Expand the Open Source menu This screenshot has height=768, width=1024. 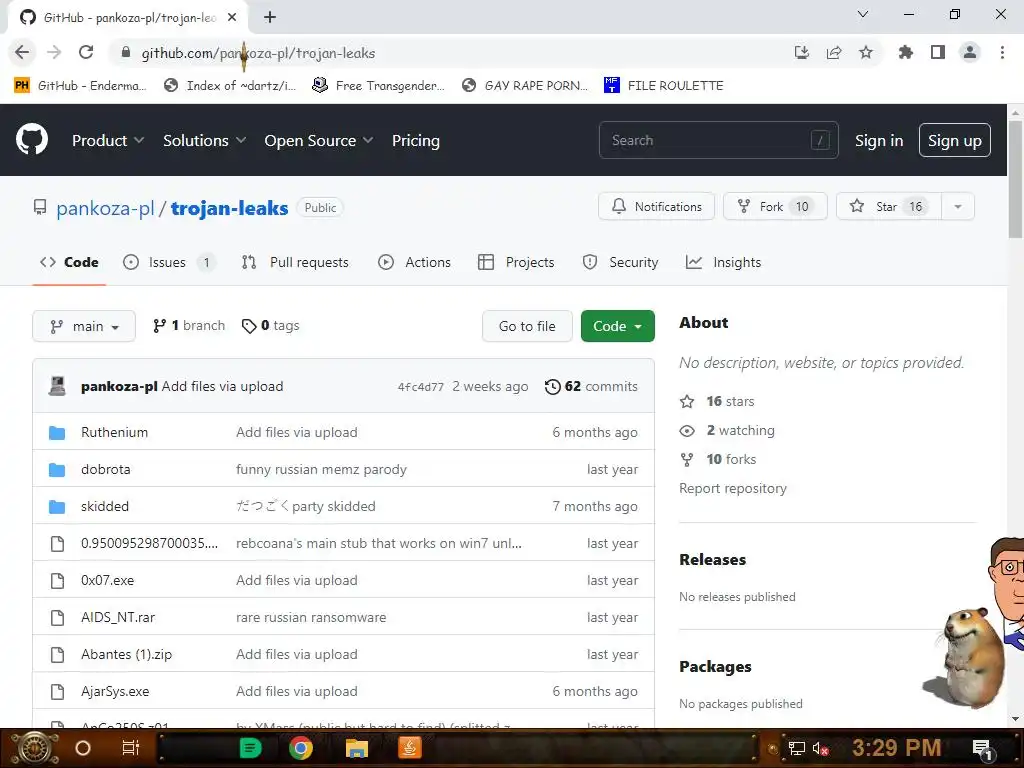coord(319,140)
